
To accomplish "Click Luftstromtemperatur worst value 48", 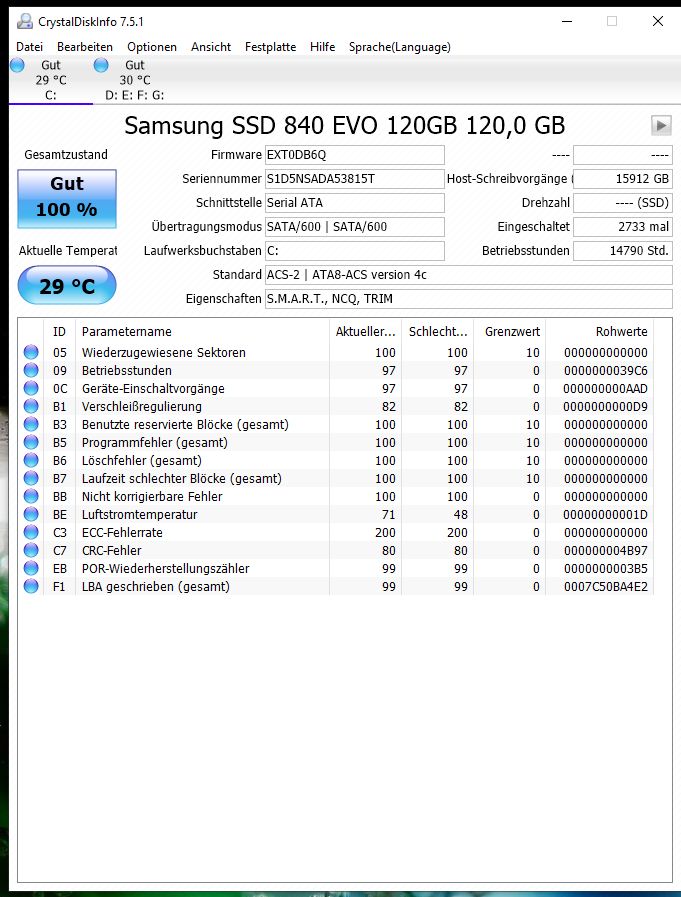I will [461, 515].
